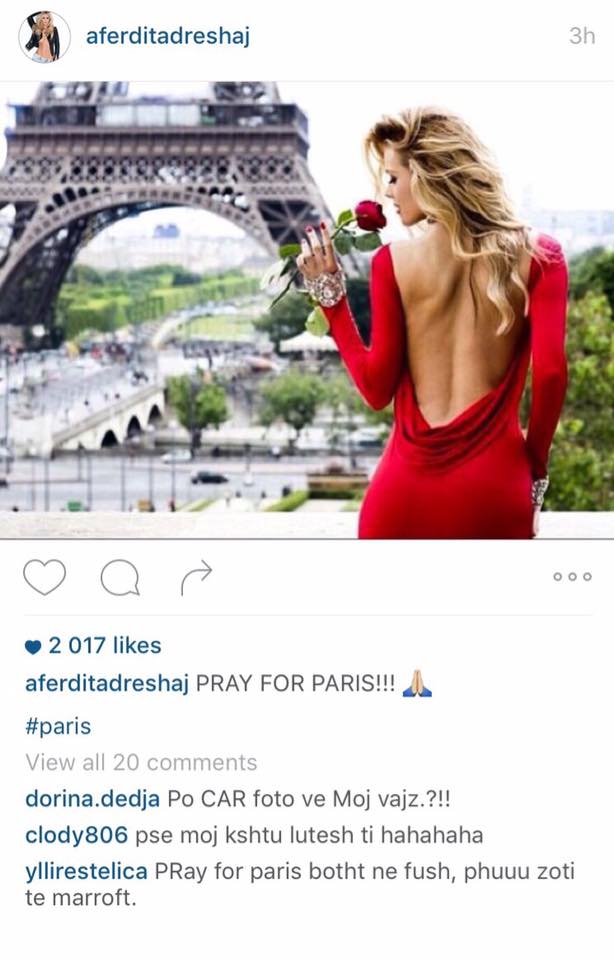Expand View all 20 comments

(x=141, y=763)
